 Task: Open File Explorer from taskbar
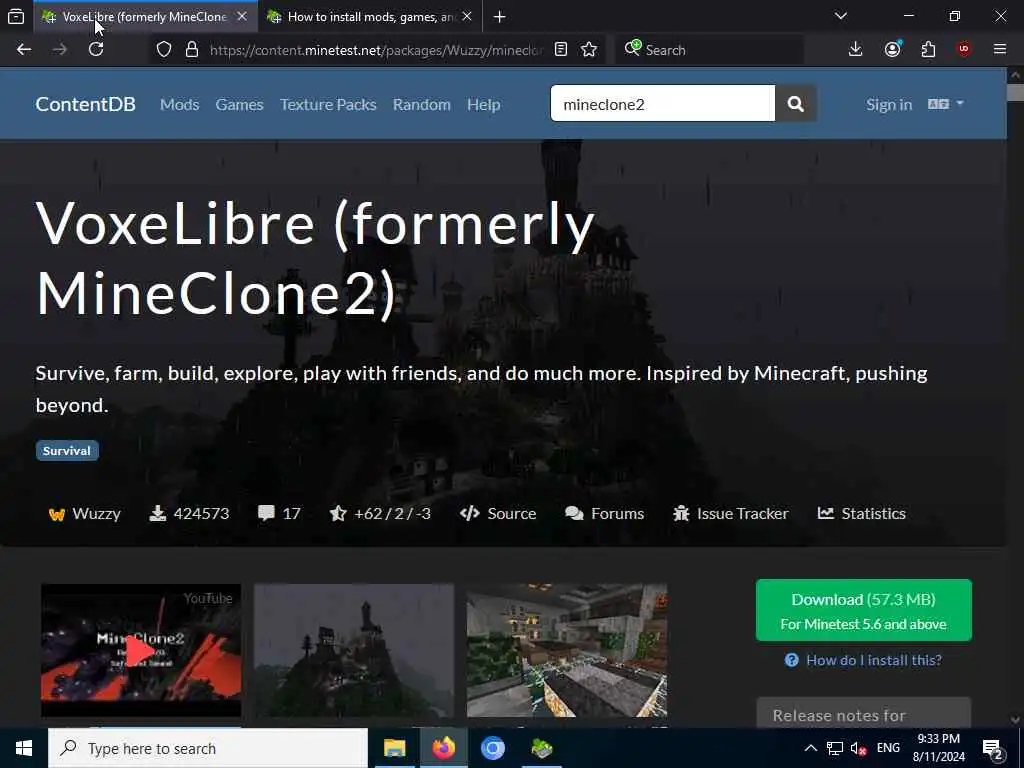coord(394,748)
